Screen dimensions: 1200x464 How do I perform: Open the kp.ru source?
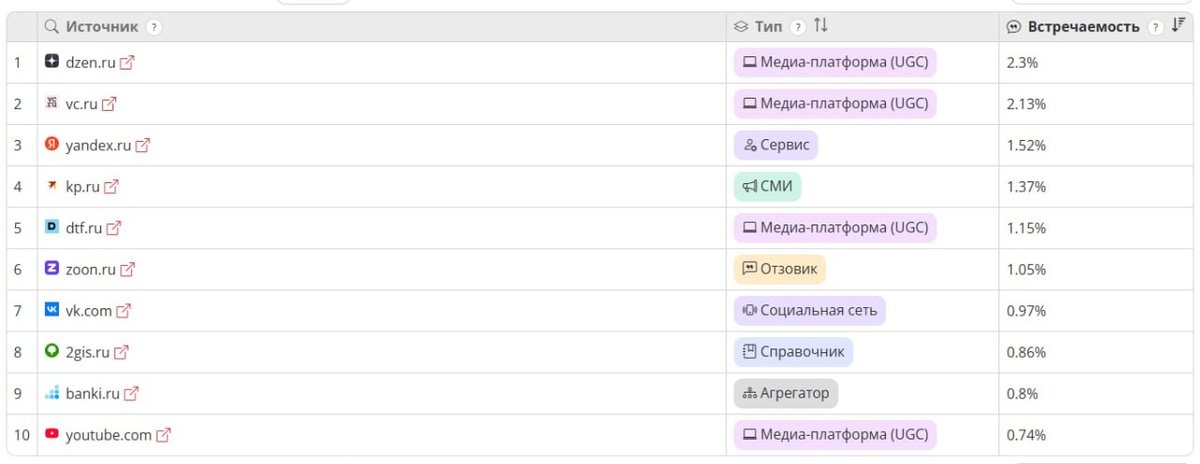coord(82,186)
